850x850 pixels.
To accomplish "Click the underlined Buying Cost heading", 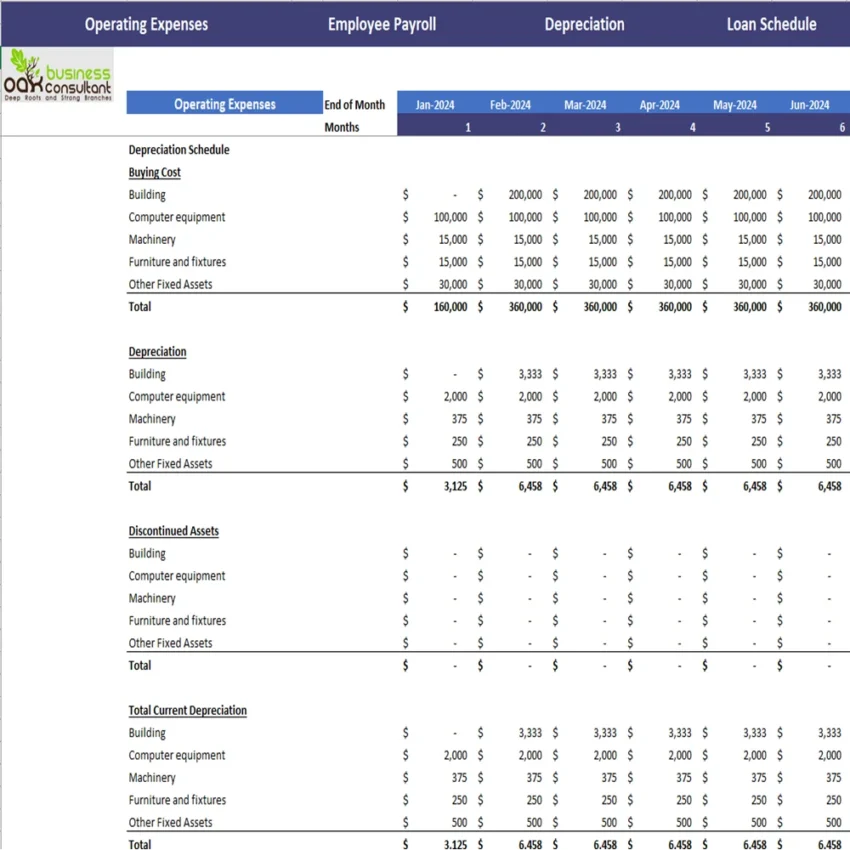I will coord(154,172).
